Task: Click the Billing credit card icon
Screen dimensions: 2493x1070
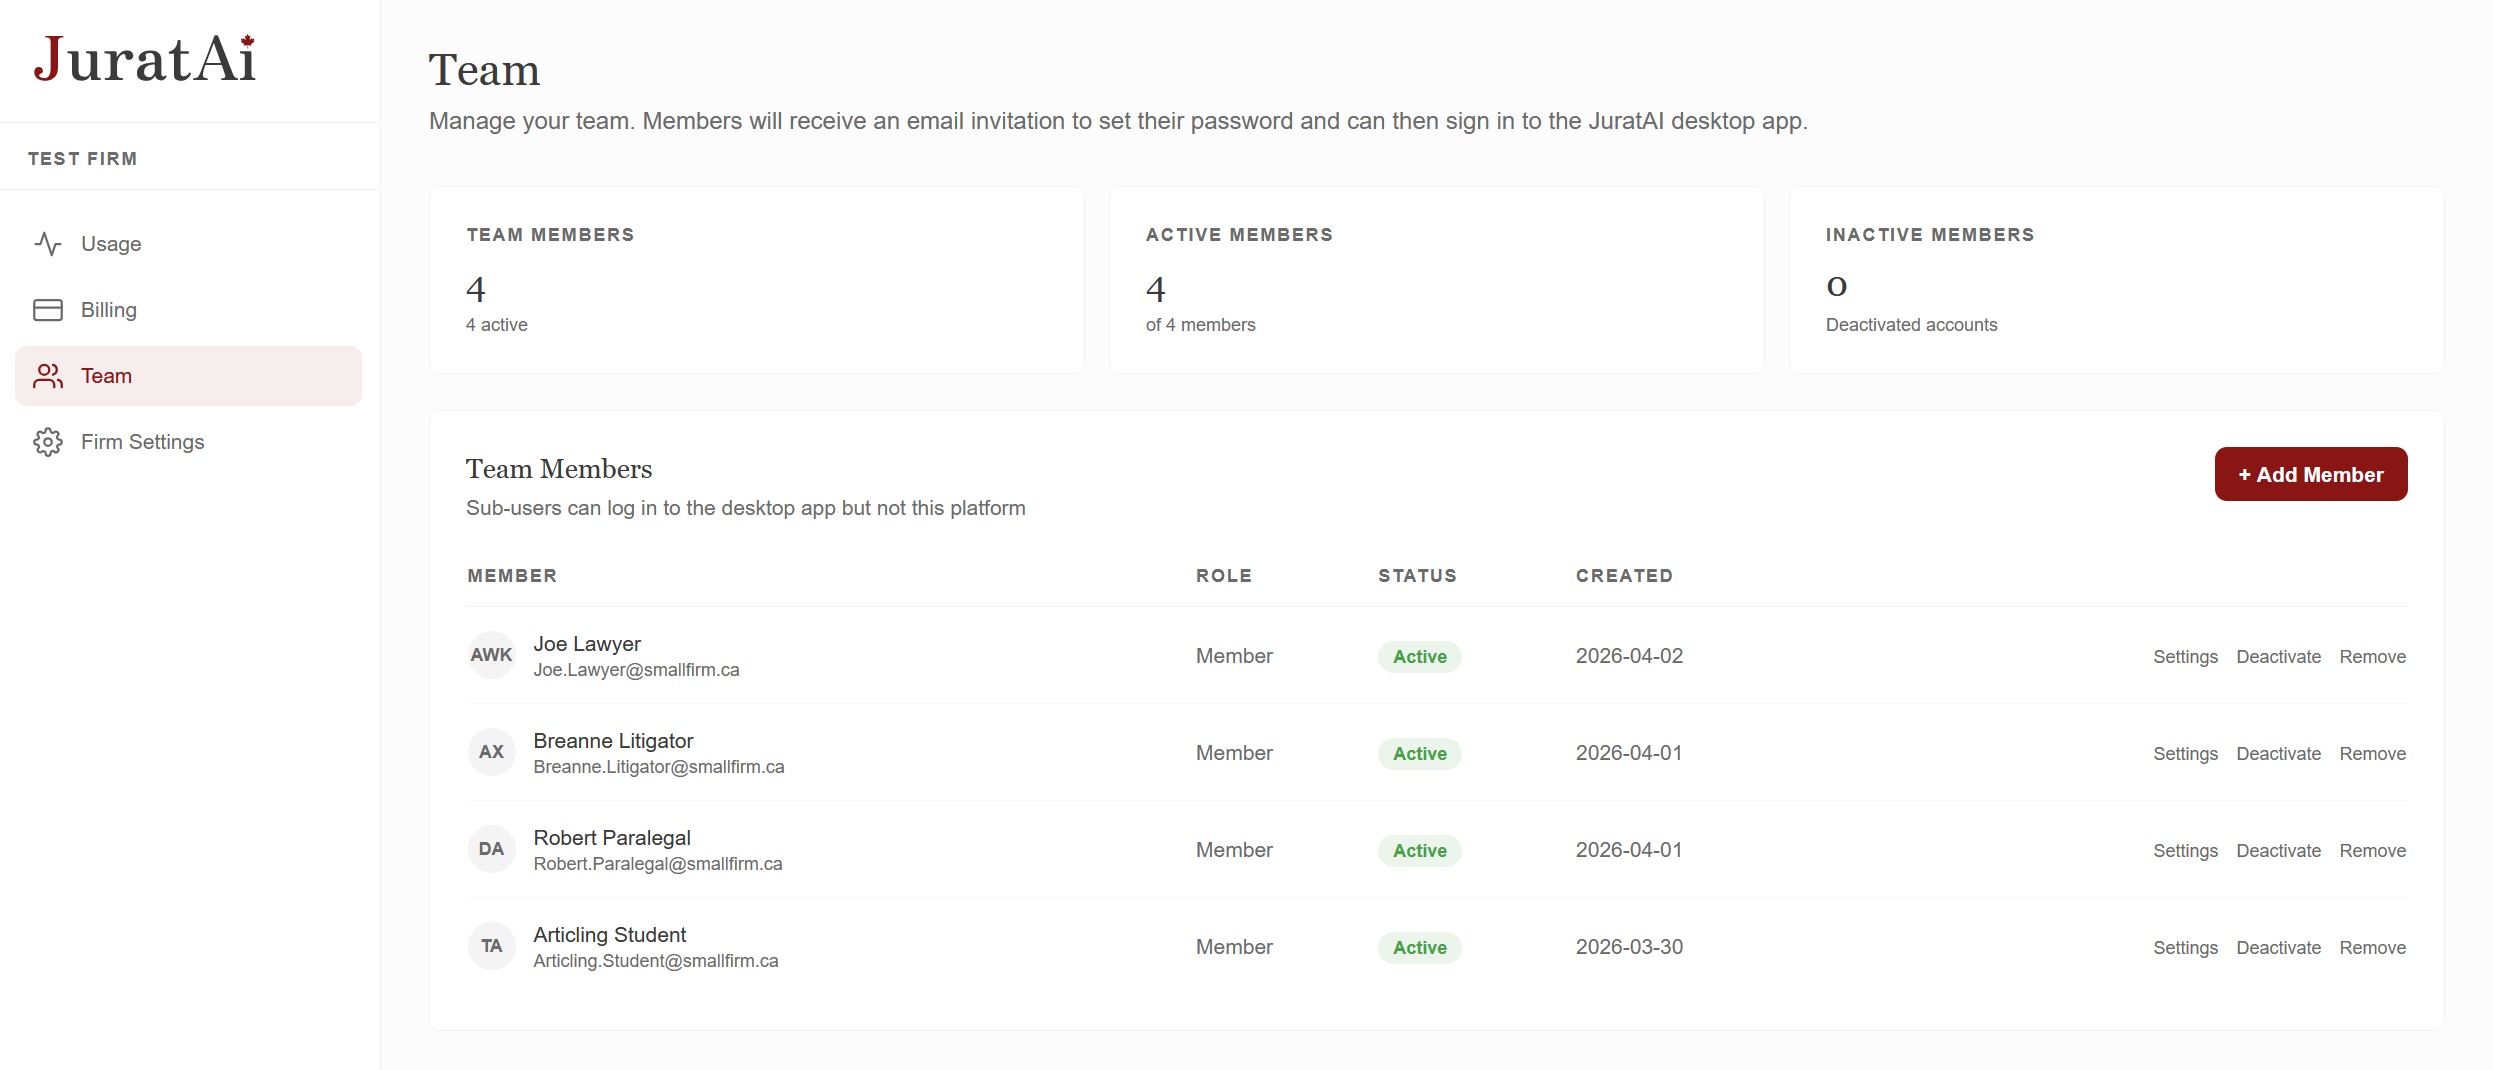Action: click(48, 310)
